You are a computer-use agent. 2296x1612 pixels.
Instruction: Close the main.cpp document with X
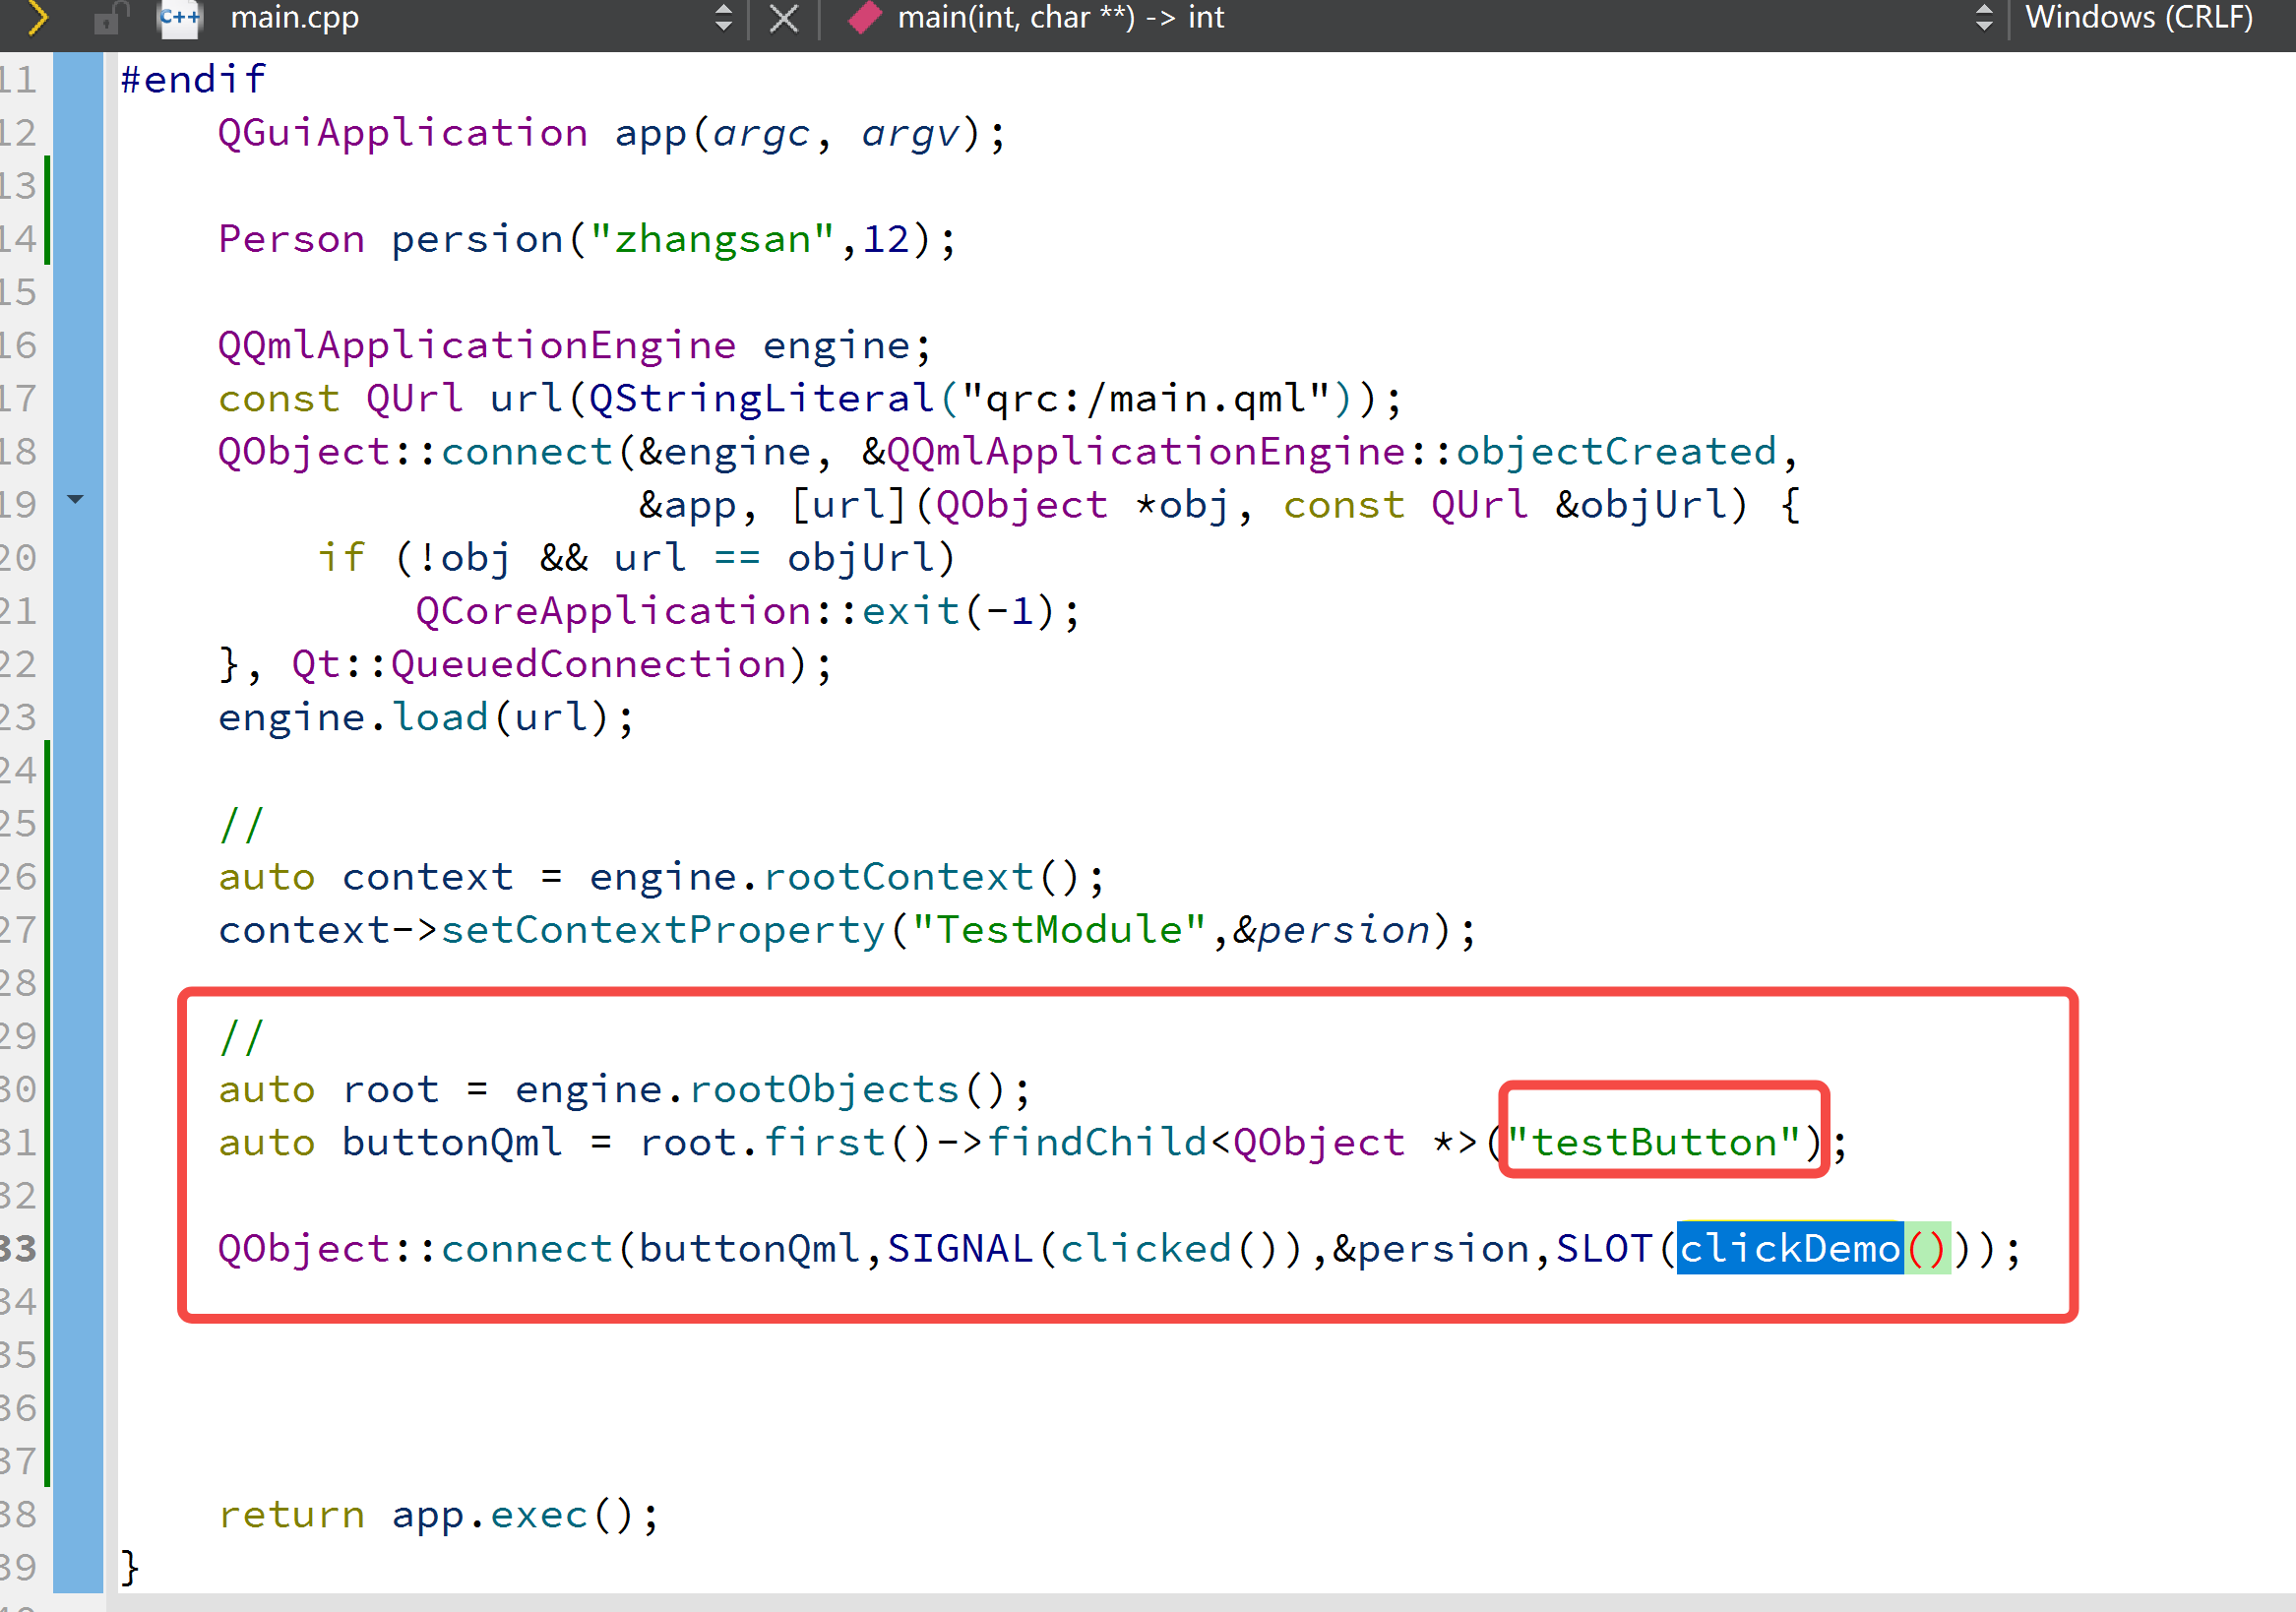pos(784,18)
